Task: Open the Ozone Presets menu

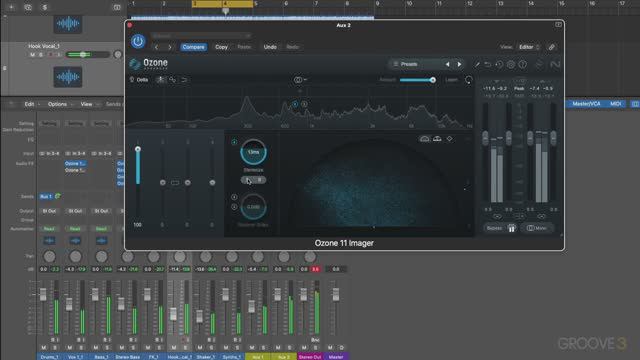Action: 409,64
